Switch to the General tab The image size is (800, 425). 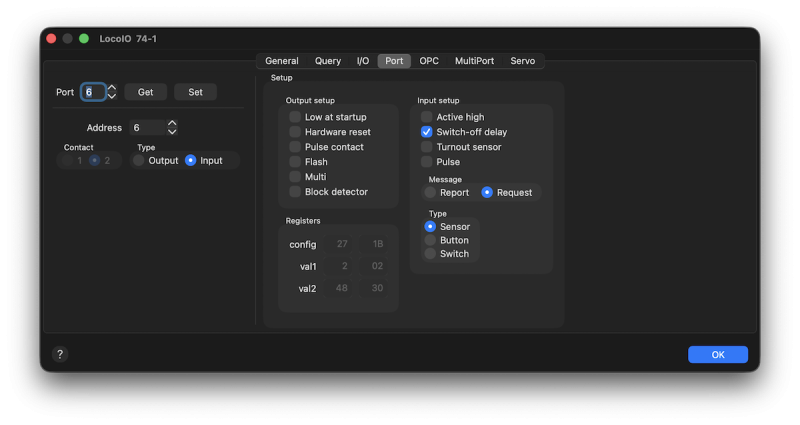(x=282, y=61)
